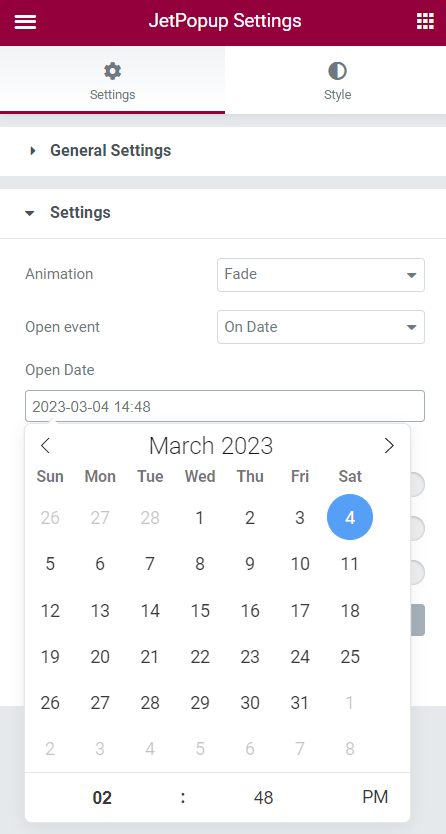Screen dimensions: 446x834
Task: Select greyed April 1 date
Action: 350,703
